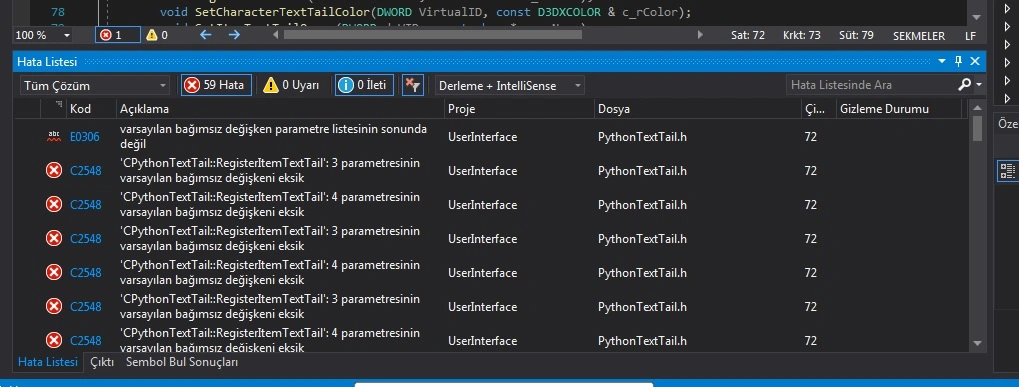Image resolution: width=1019 pixels, height=387 pixels.
Task: Toggle the 0 İleti messages filter
Action: tap(364, 85)
